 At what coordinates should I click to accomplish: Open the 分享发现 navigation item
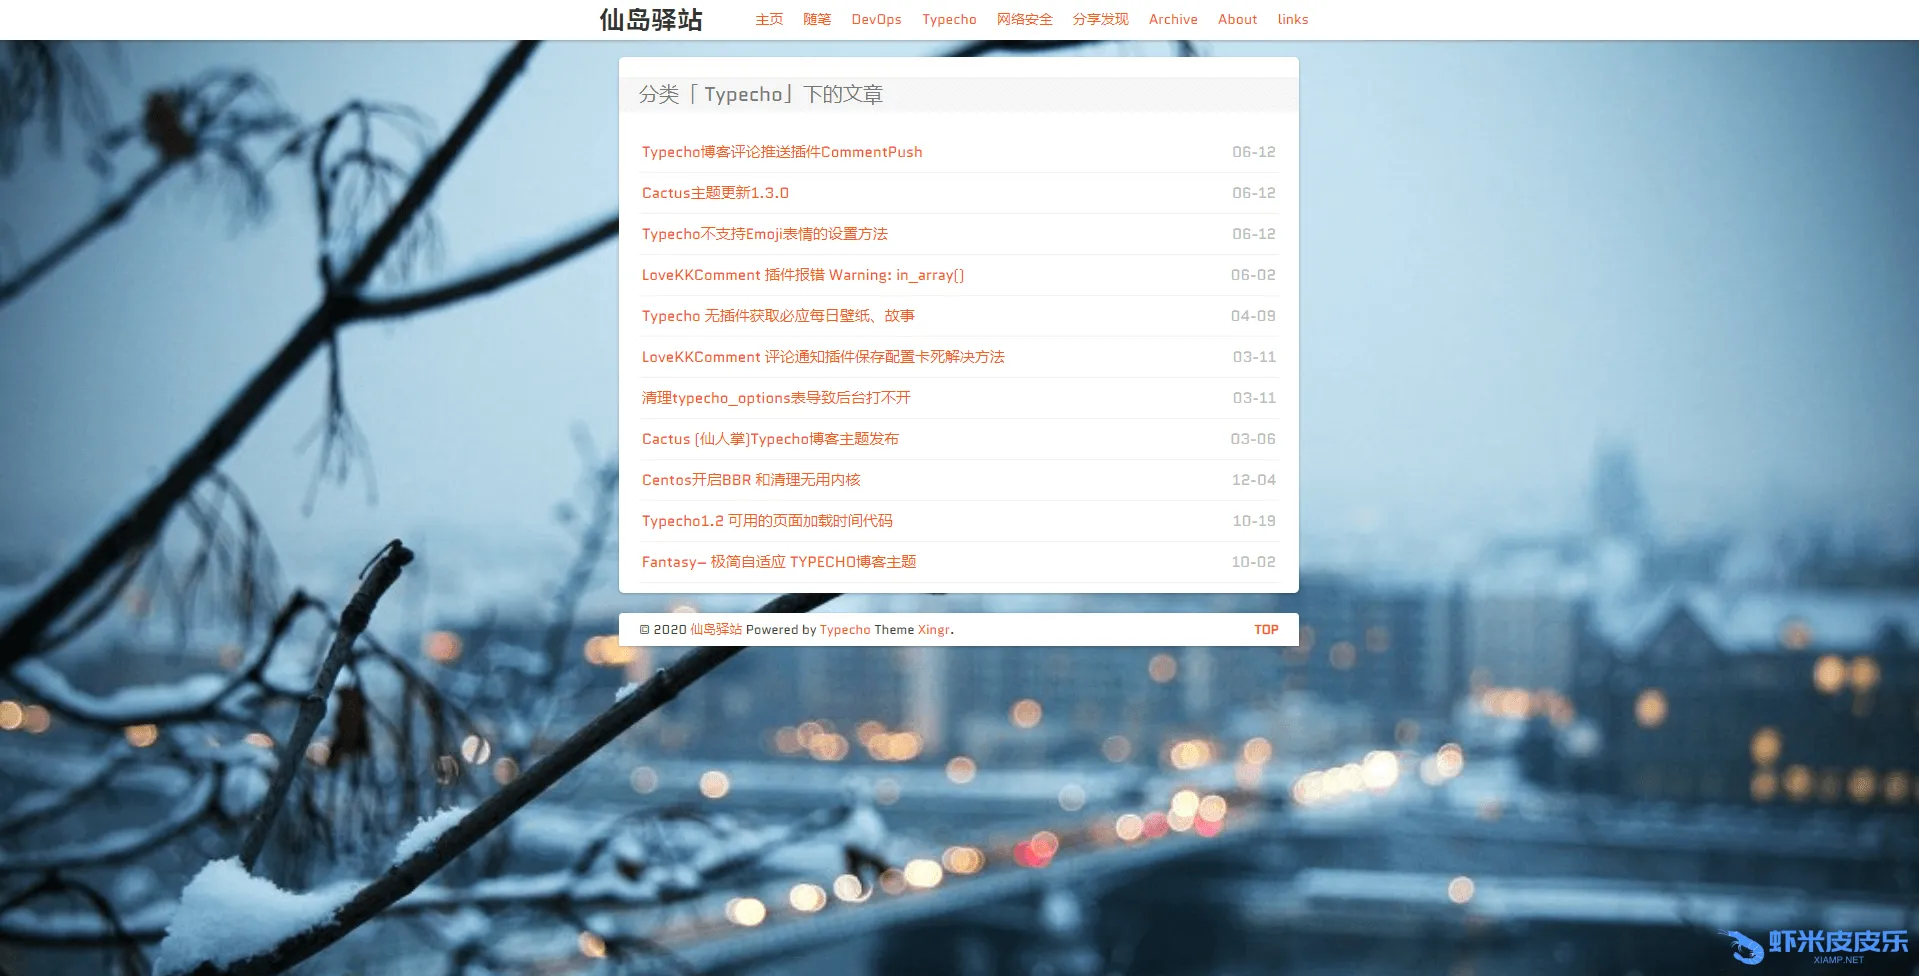1100,20
